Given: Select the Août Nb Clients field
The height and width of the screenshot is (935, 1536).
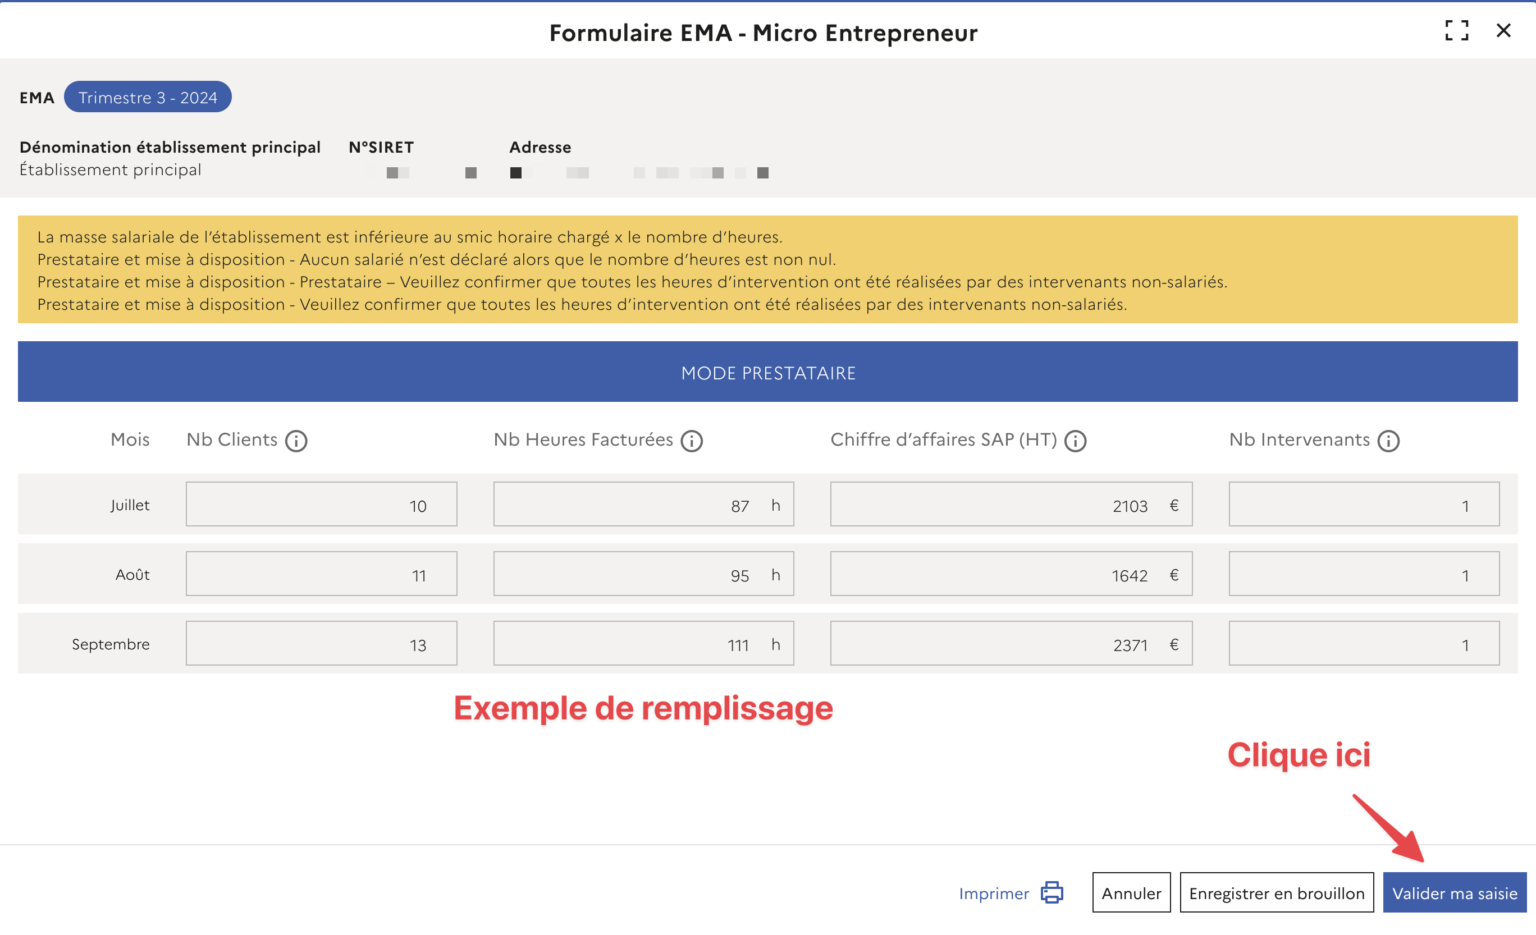Looking at the screenshot, I should pyautogui.click(x=321, y=573).
